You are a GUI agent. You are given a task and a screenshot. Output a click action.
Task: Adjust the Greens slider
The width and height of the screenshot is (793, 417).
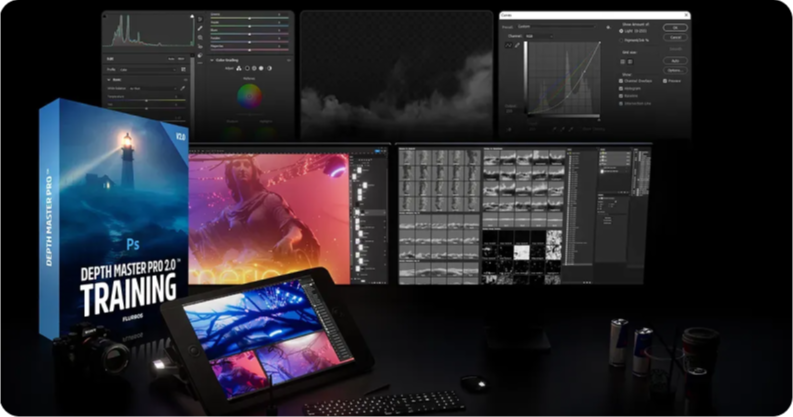(x=250, y=18)
